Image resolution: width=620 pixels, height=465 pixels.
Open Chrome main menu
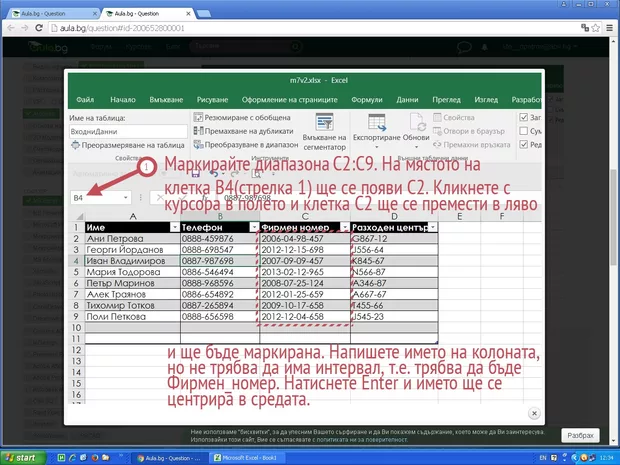click(x=609, y=28)
